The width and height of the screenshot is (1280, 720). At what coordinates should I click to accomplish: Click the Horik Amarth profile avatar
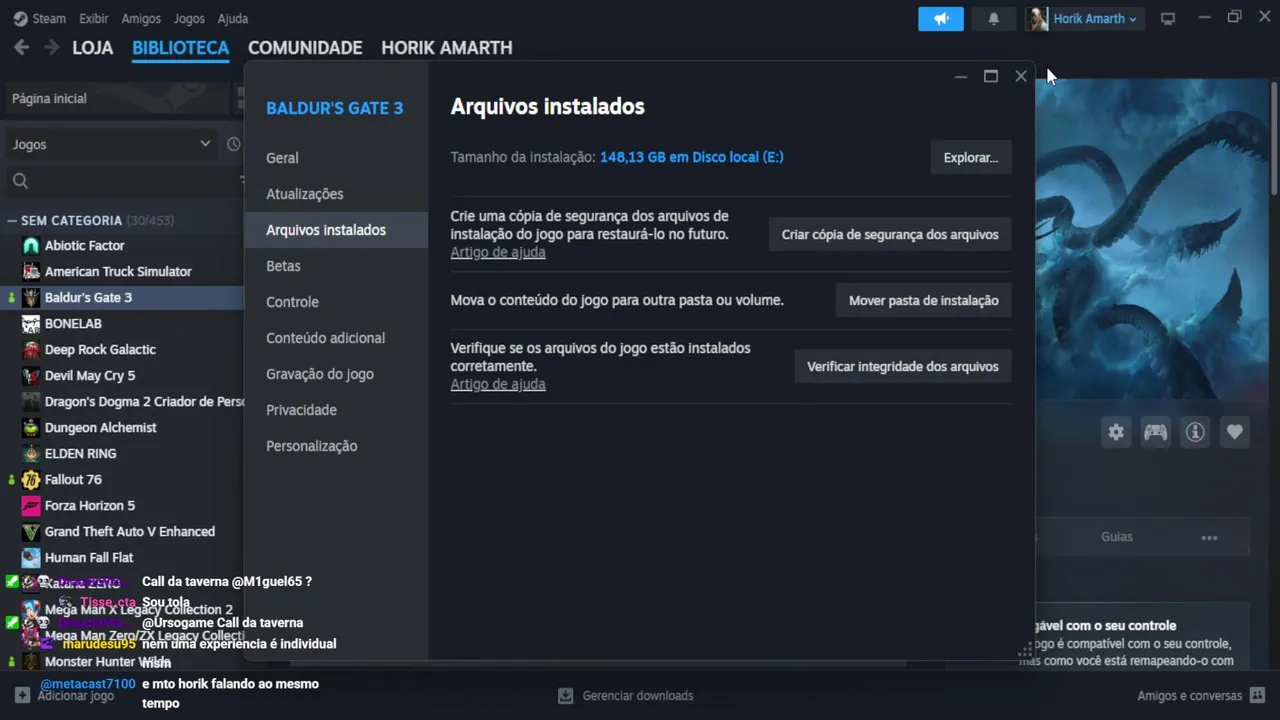click(x=1037, y=18)
